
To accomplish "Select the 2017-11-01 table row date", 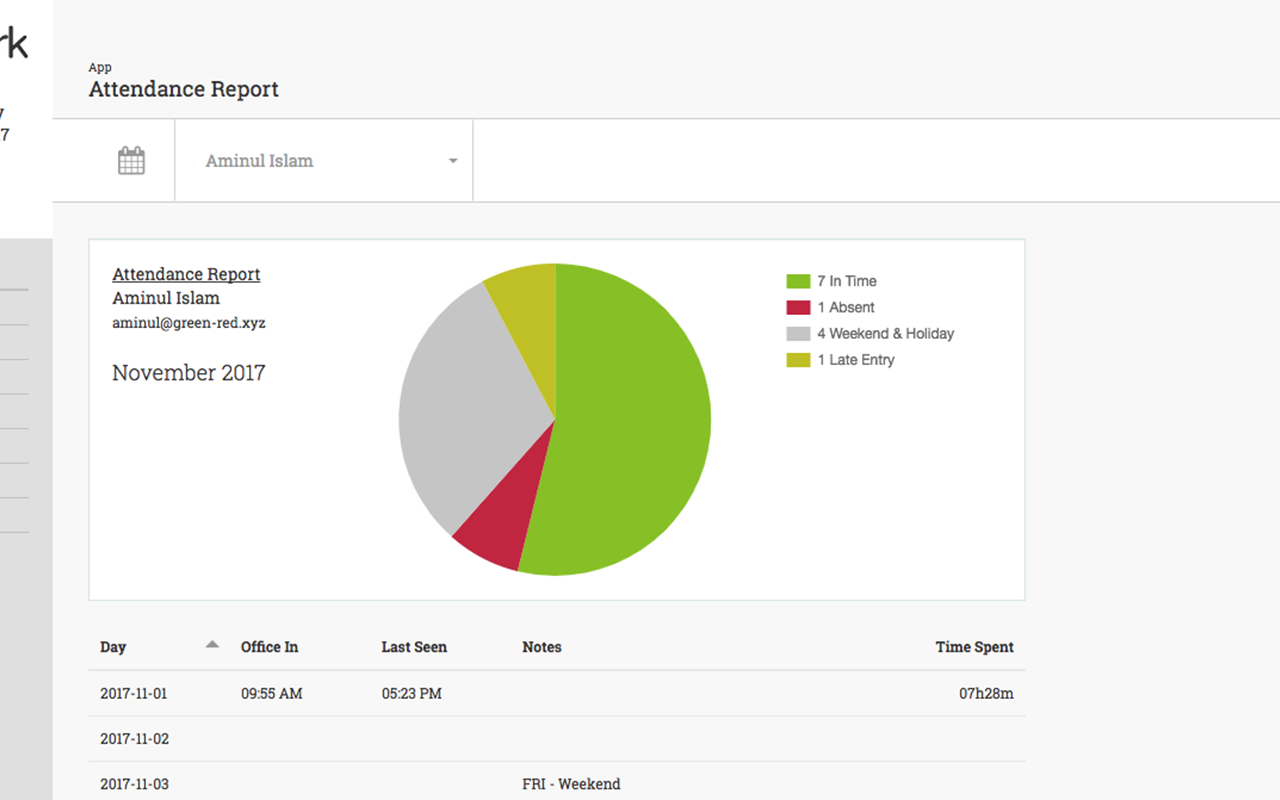I will click(x=134, y=693).
